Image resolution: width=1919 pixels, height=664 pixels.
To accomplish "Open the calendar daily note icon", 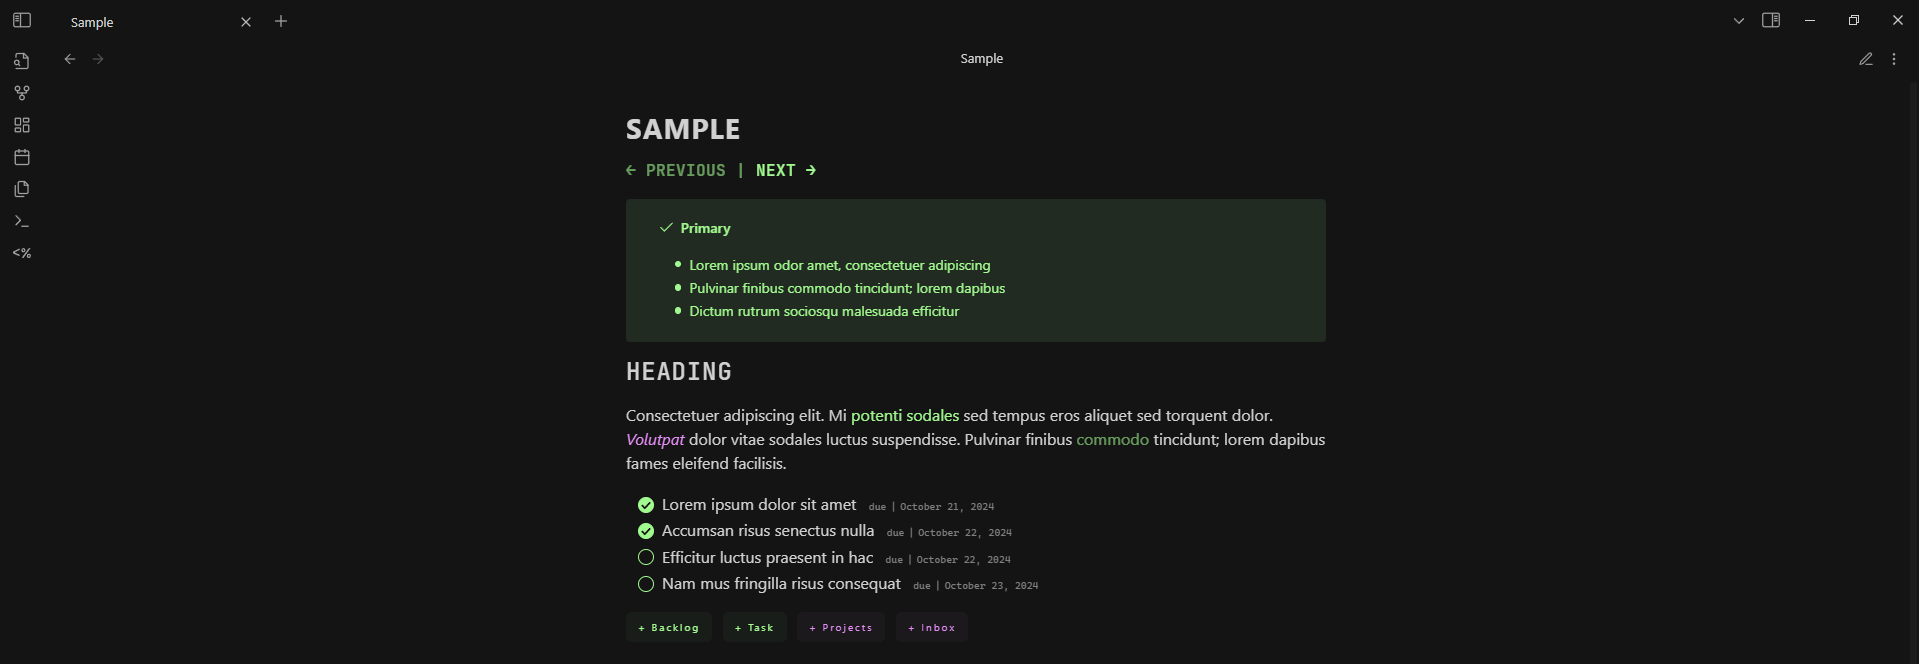I will click(x=22, y=157).
